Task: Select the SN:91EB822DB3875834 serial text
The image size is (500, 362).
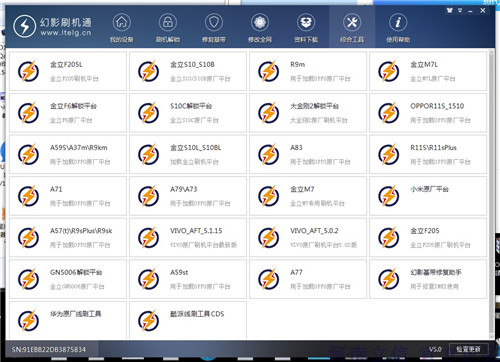Action: (x=49, y=349)
